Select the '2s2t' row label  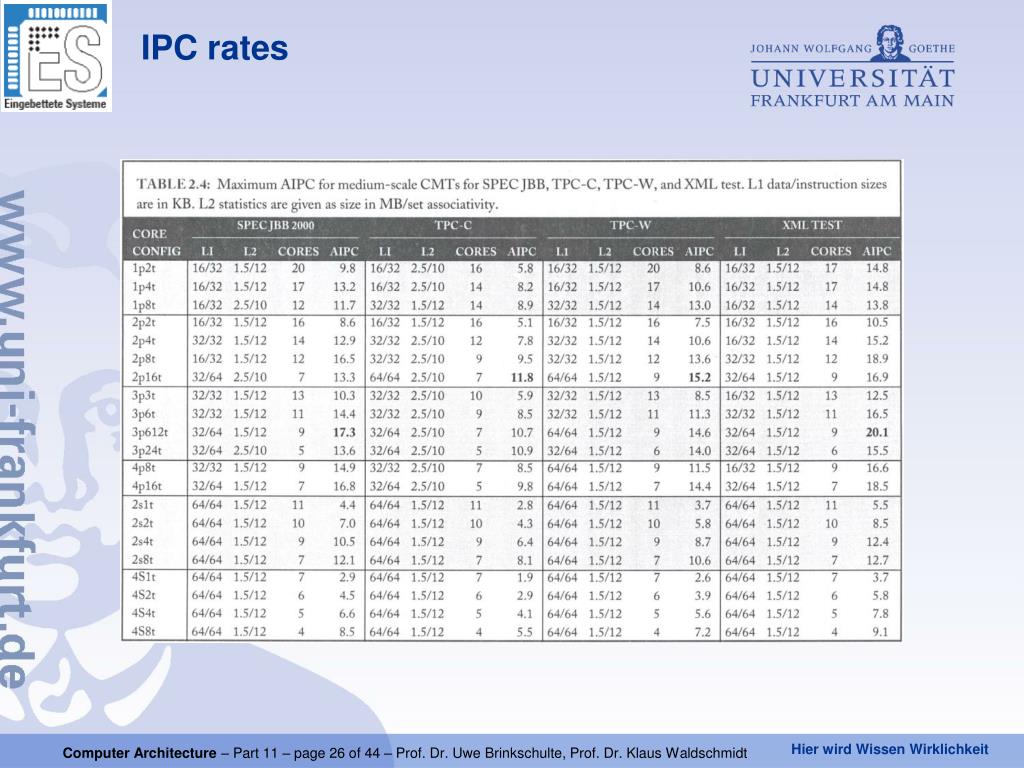pos(142,523)
